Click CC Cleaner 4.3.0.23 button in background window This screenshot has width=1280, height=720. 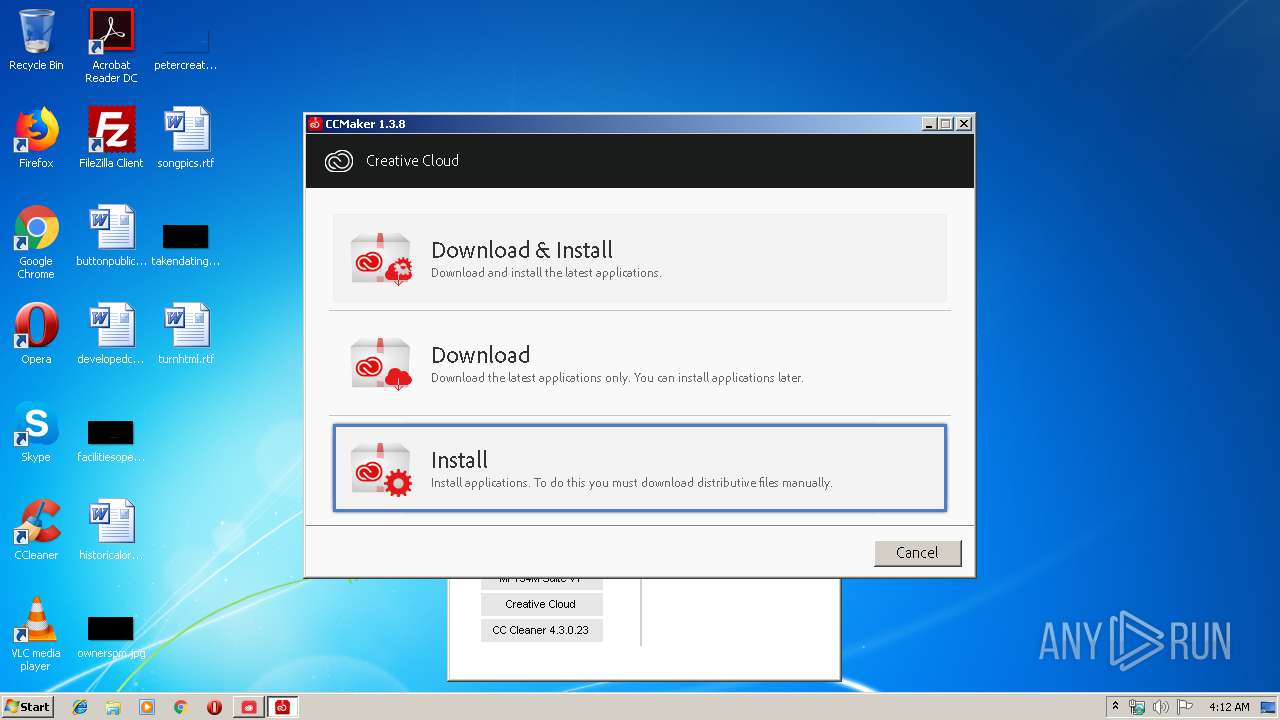(x=541, y=630)
